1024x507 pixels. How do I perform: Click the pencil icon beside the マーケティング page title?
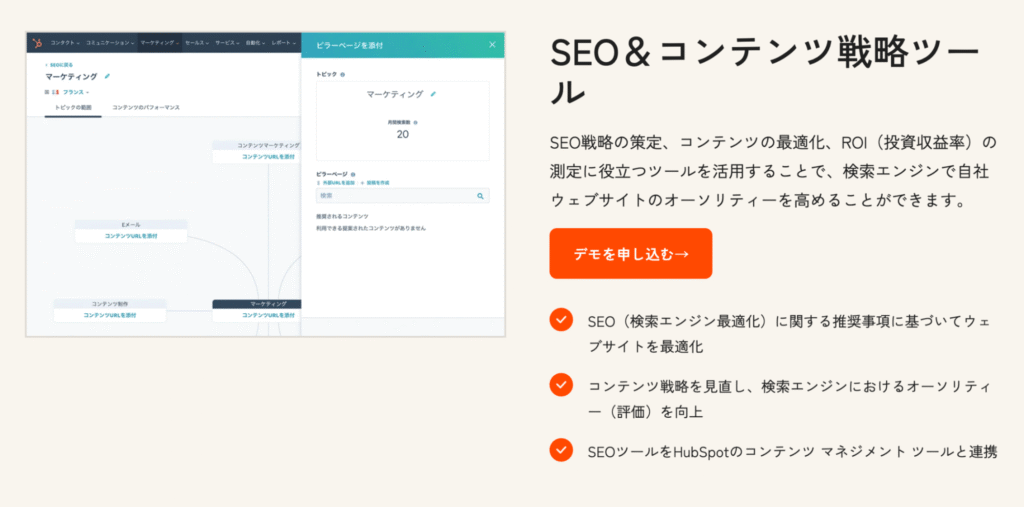click(107, 76)
